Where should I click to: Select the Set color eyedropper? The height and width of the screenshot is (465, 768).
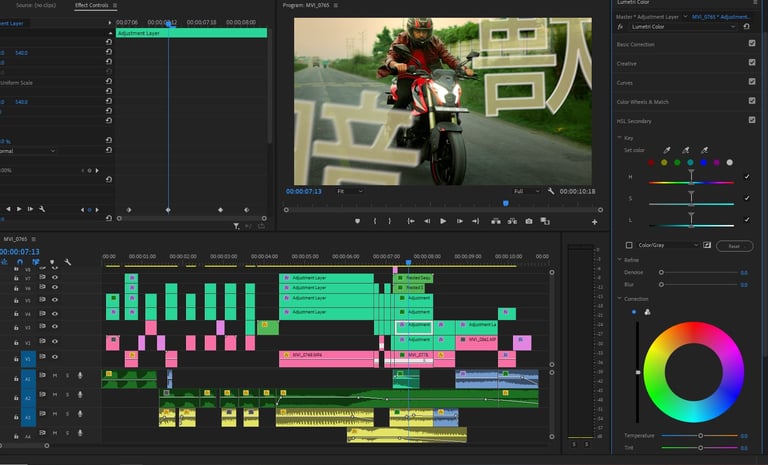click(667, 150)
